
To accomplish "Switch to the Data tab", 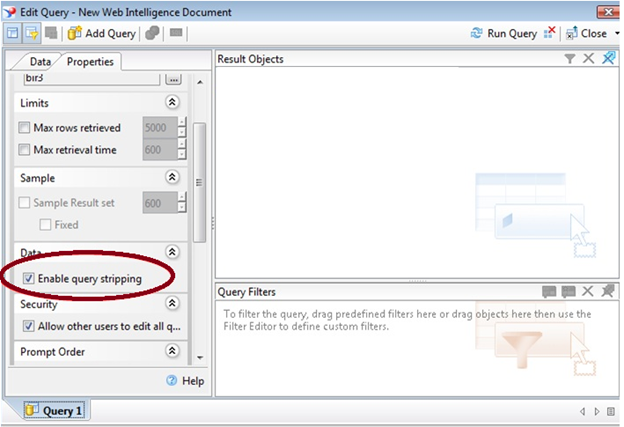I will (40, 62).
